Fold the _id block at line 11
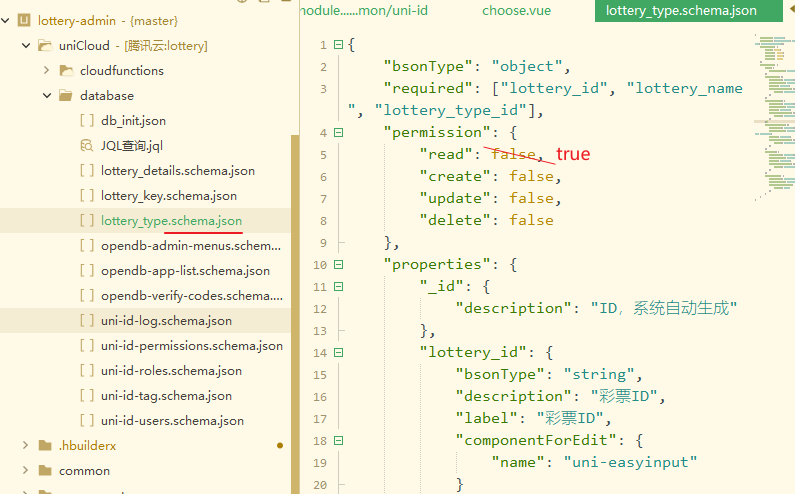Image resolution: width=795 pixels, height=494 pixels. click(x=339, y=287)
